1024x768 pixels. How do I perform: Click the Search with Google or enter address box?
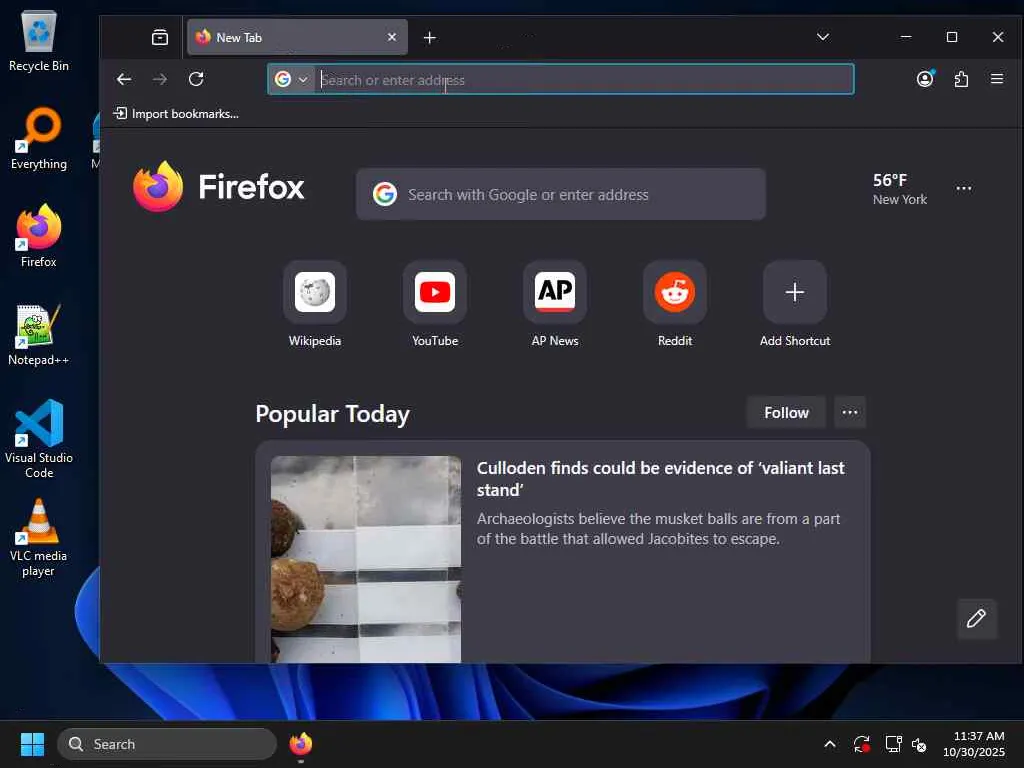click(560, 194)
